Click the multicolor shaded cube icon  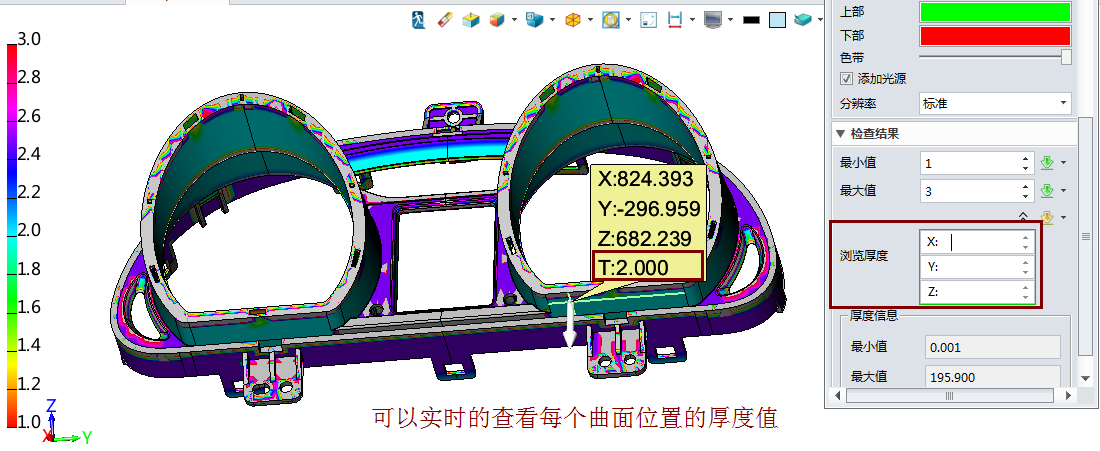496,19
